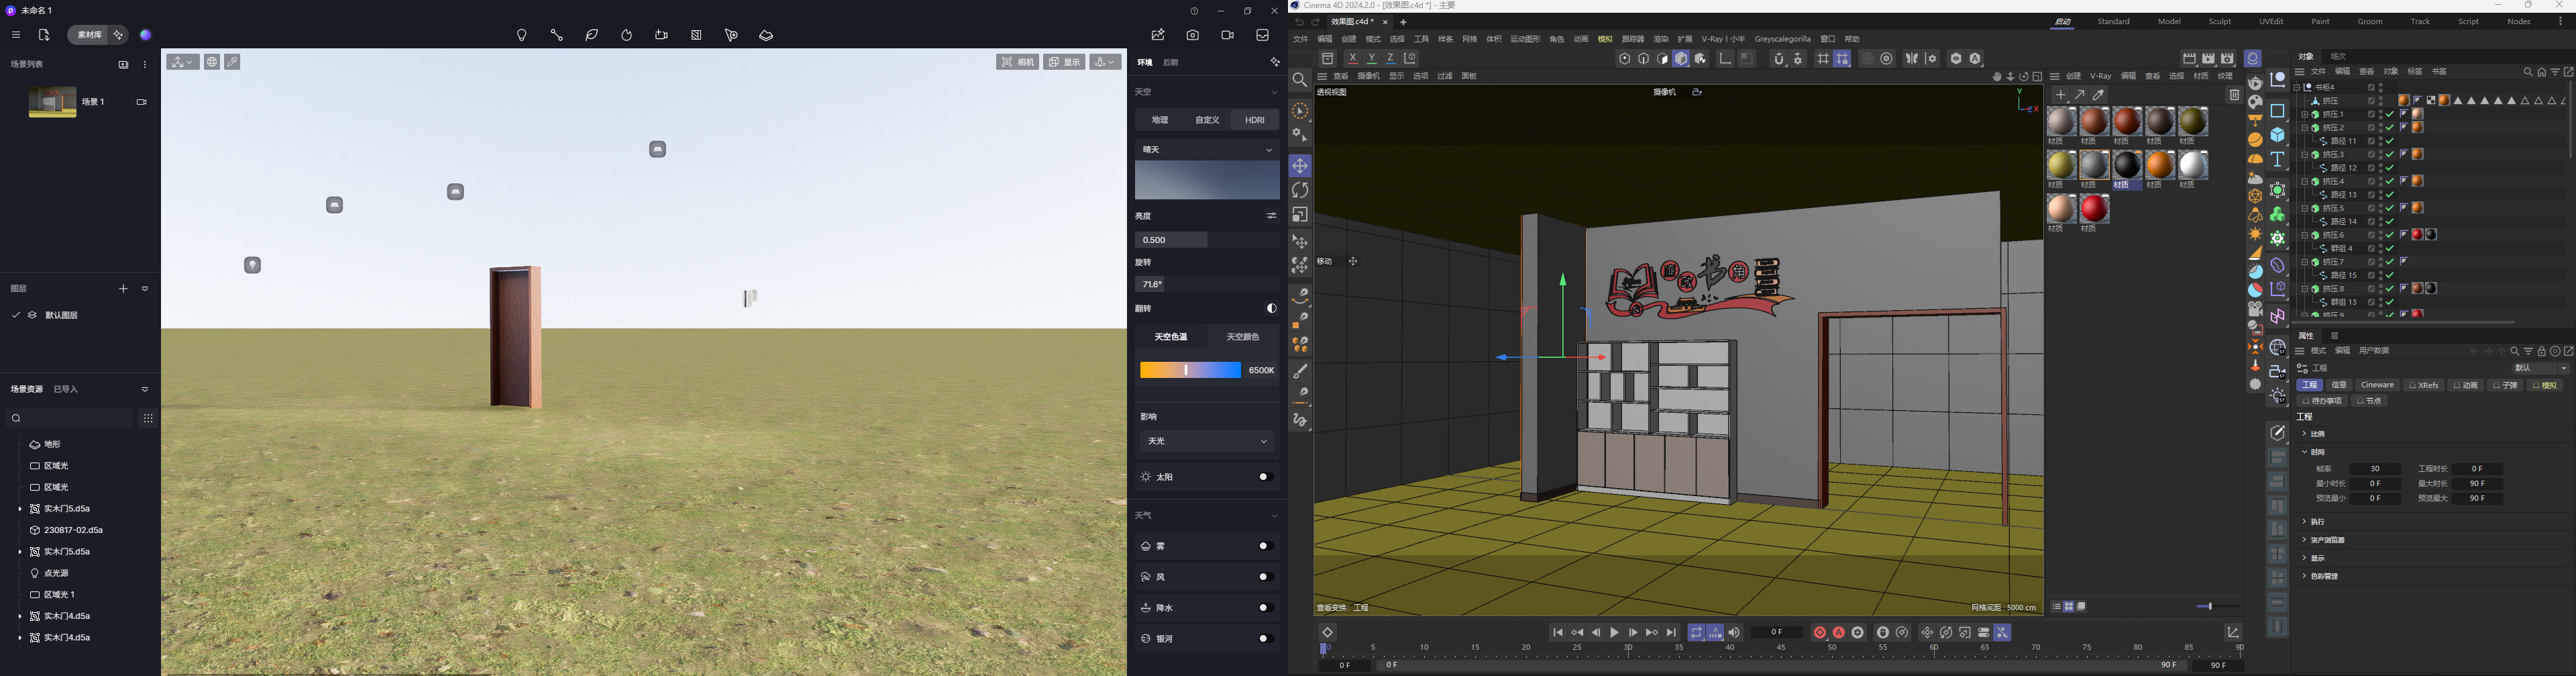The image size is (2576, 676).
Task: Switch to the 场次 tab in object manager
Action: click(x=2338, y=57)
